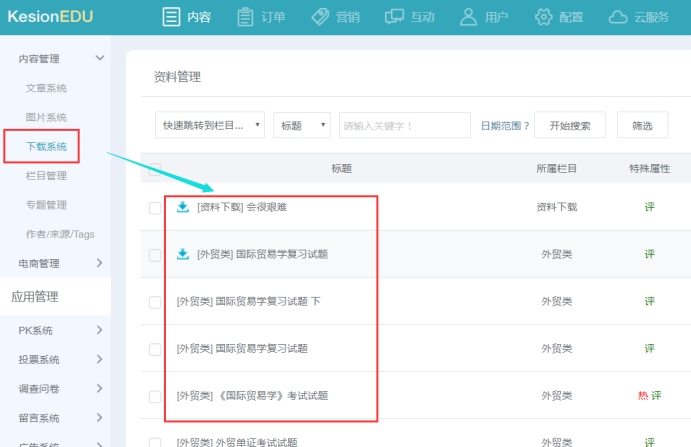Tick the checkbox for 国际贸易学复习试题 下 row
691x447 pixels.
coord(155,302)
